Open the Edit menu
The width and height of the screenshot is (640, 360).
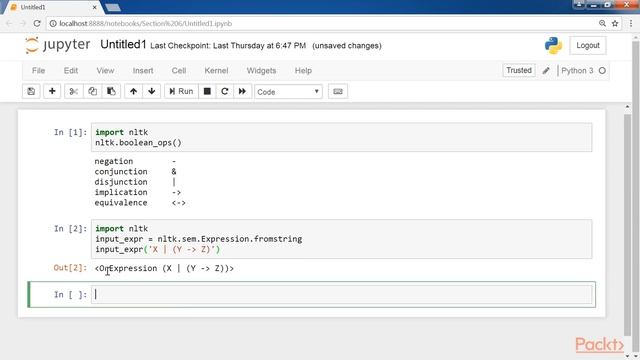(71, 71)
